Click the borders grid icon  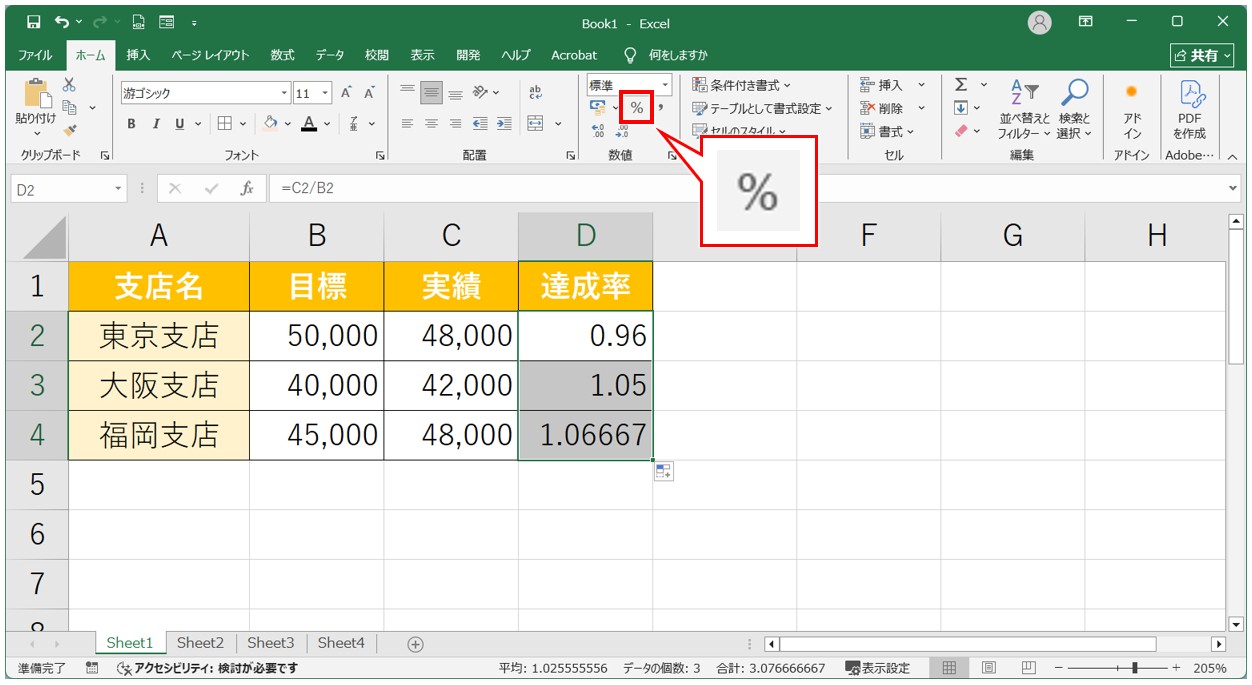pyautogui.click(x=225, y=124)
